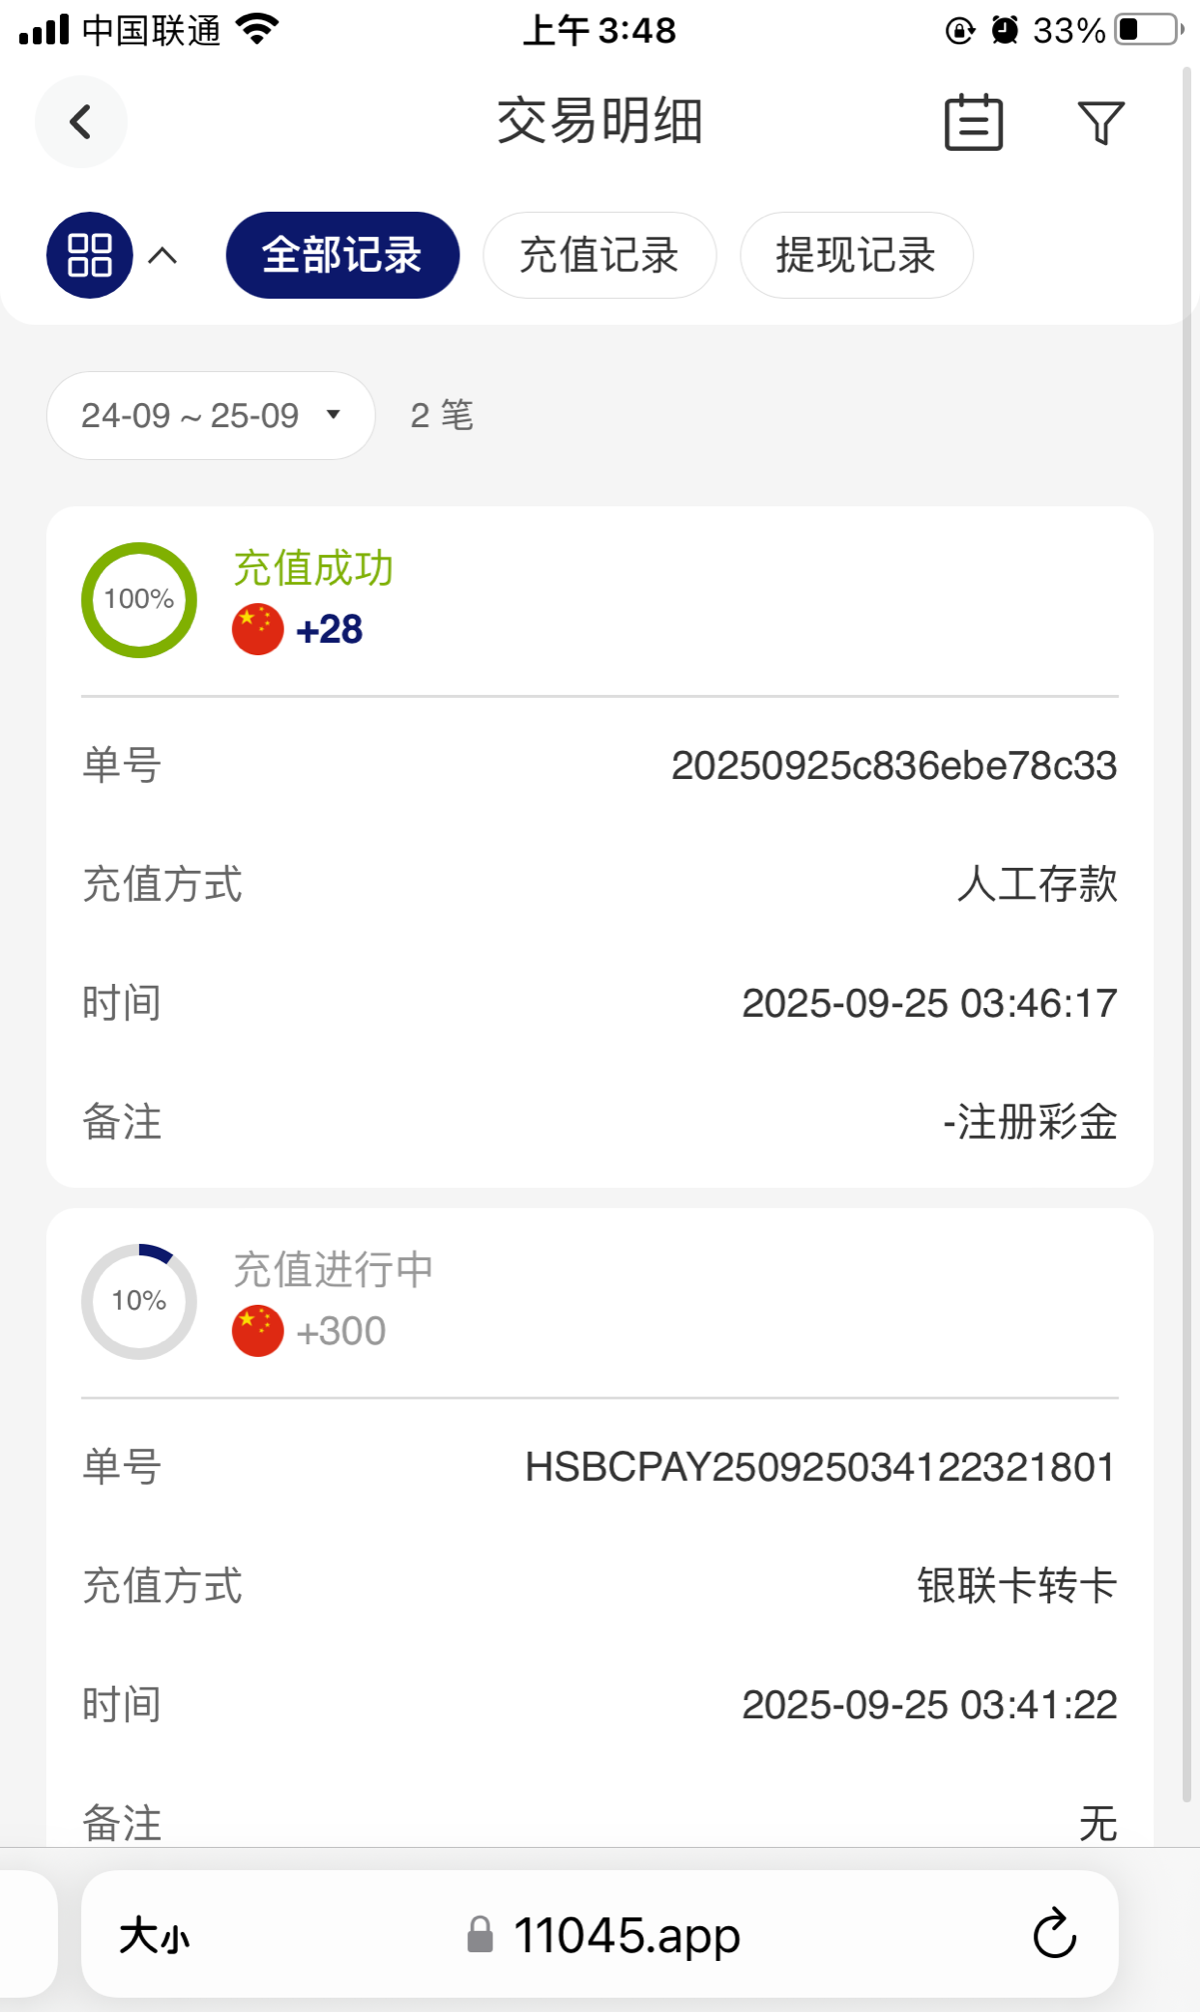Collapse the category chevron arrow
Image resolution: width=1200 pixels, height=2012 pixels.
pyautogui.click(x=163, y=256)
